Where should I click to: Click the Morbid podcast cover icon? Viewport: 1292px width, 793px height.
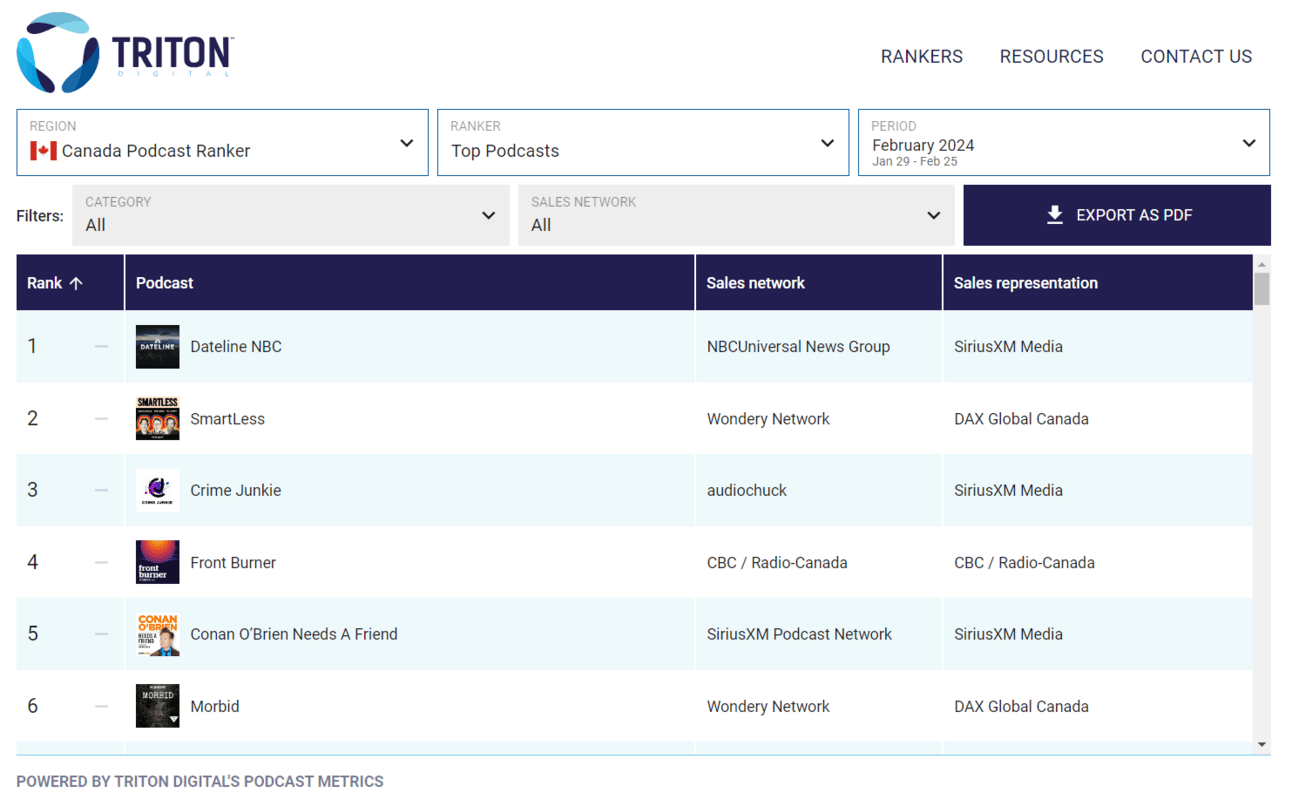157,706
